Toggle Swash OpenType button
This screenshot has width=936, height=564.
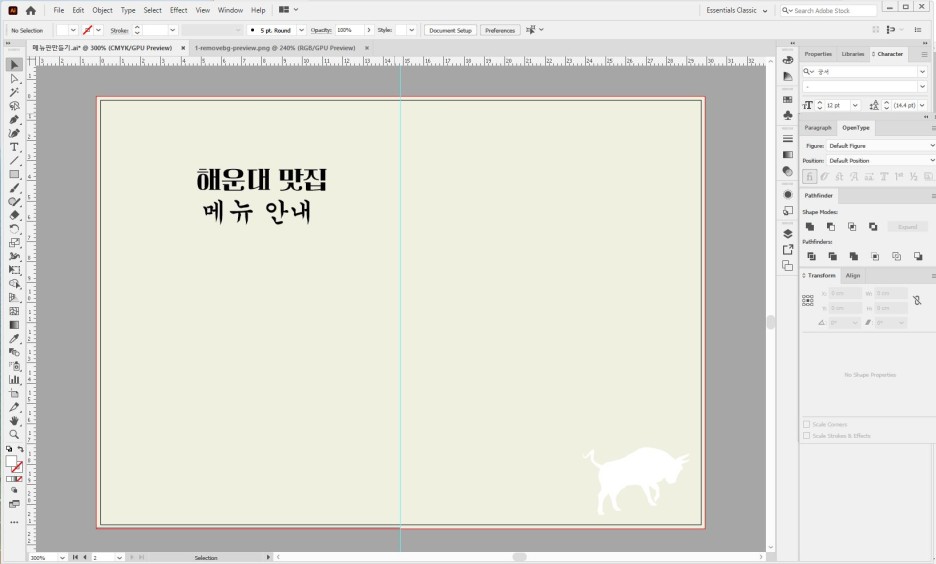[x=854, y=177]
